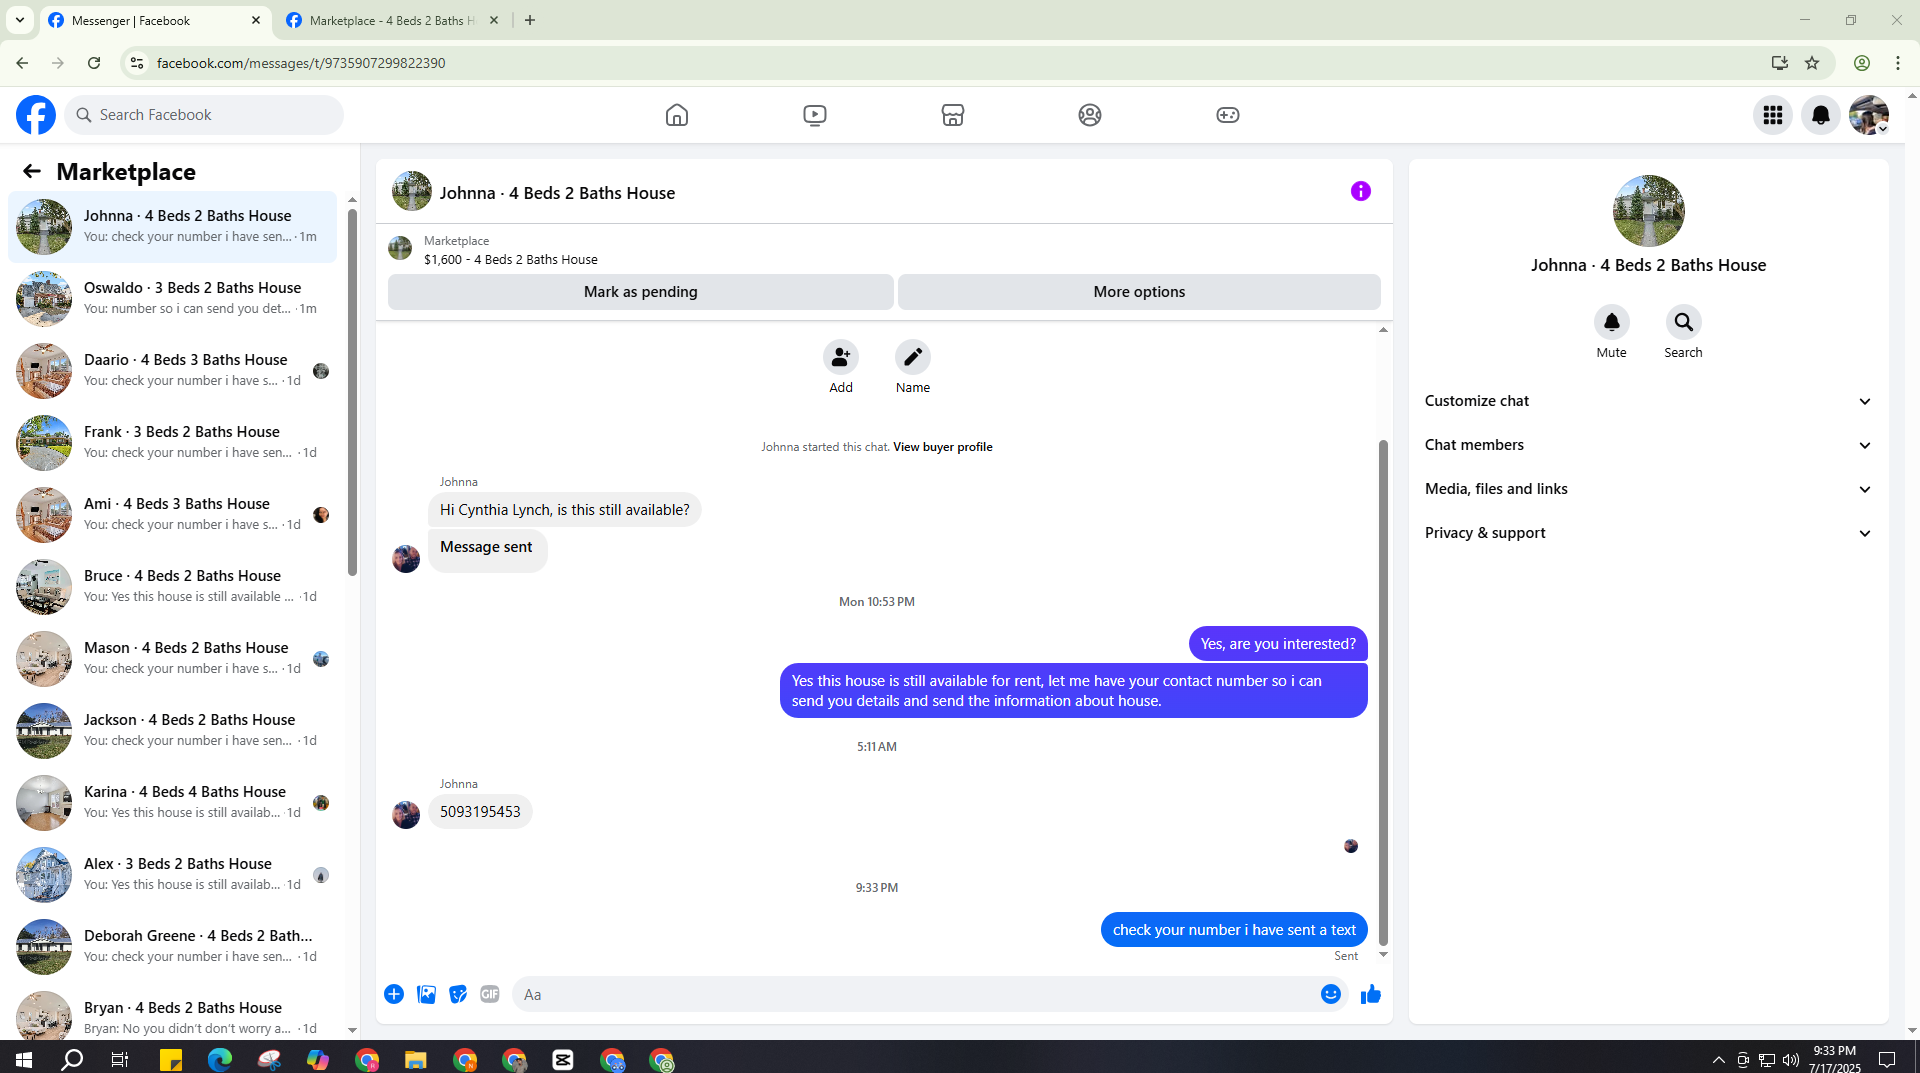Bookmark this page star icon
Image resolution: width=1920 pixels, height=1073 pixels.
pyautogui.click(x=1812, y=63)
